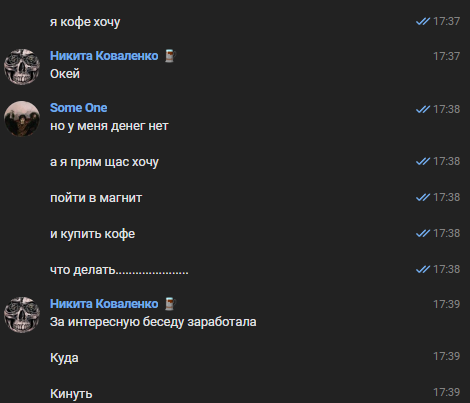
Task: Click Никита Коваленко name at 17:39 message
Action: (x=104, y=304)
